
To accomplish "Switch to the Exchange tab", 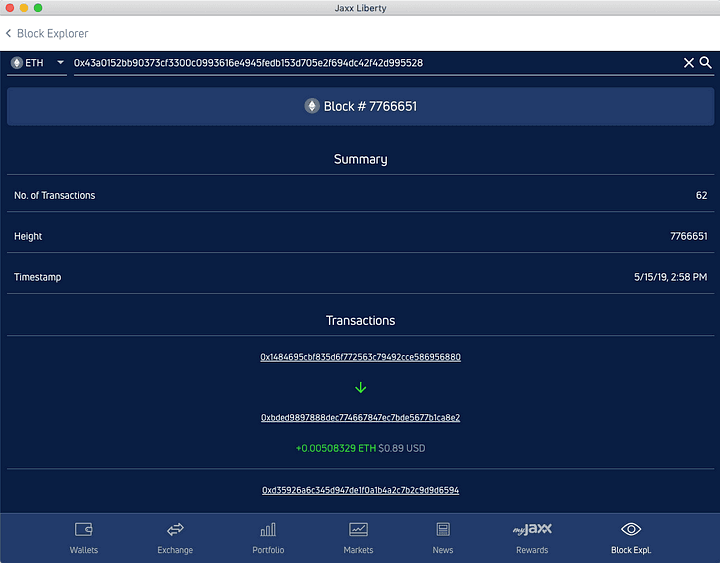I will [x=175, y=537].
